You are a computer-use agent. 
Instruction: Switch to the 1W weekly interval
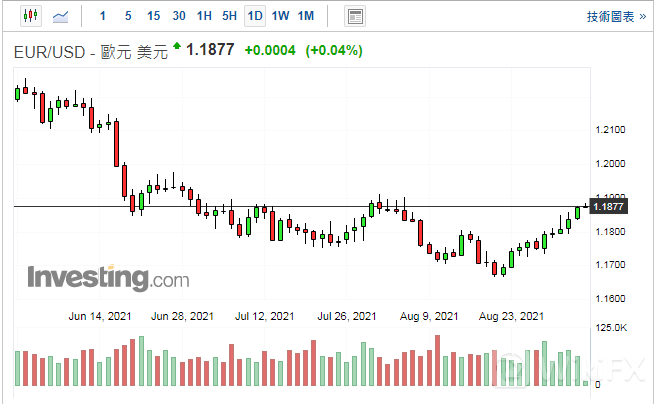point(281,16)
